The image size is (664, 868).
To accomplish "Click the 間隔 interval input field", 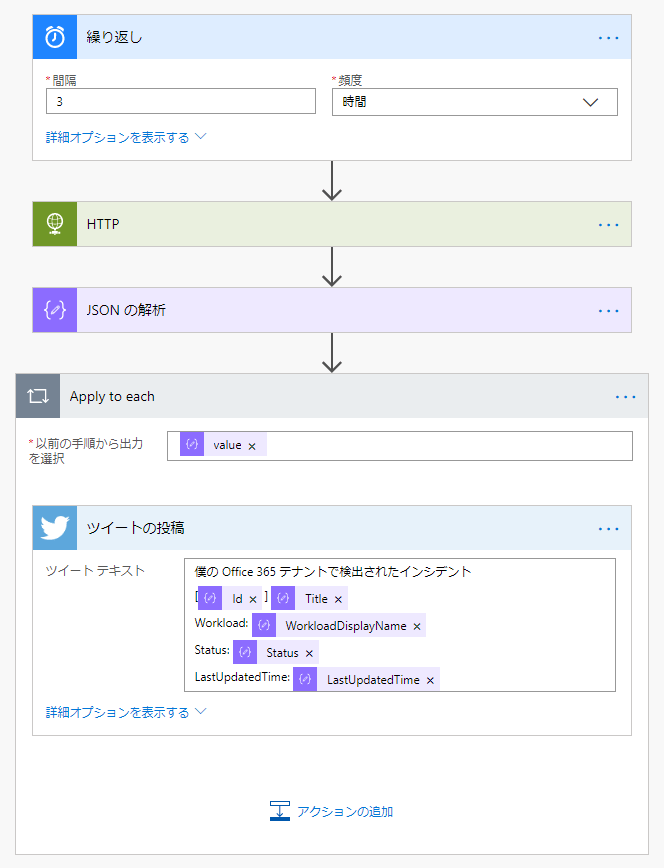I will pos(181,101).
